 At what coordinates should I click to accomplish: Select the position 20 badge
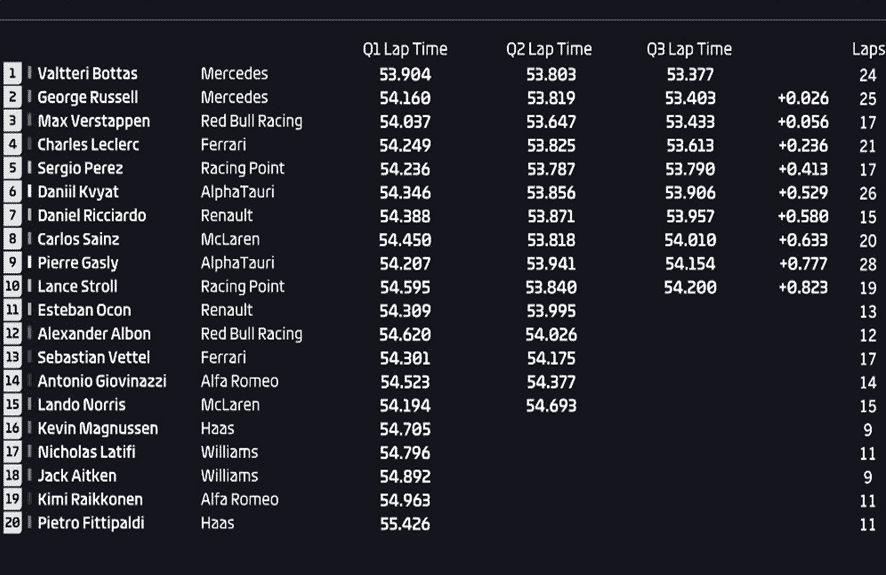point(12,523)
